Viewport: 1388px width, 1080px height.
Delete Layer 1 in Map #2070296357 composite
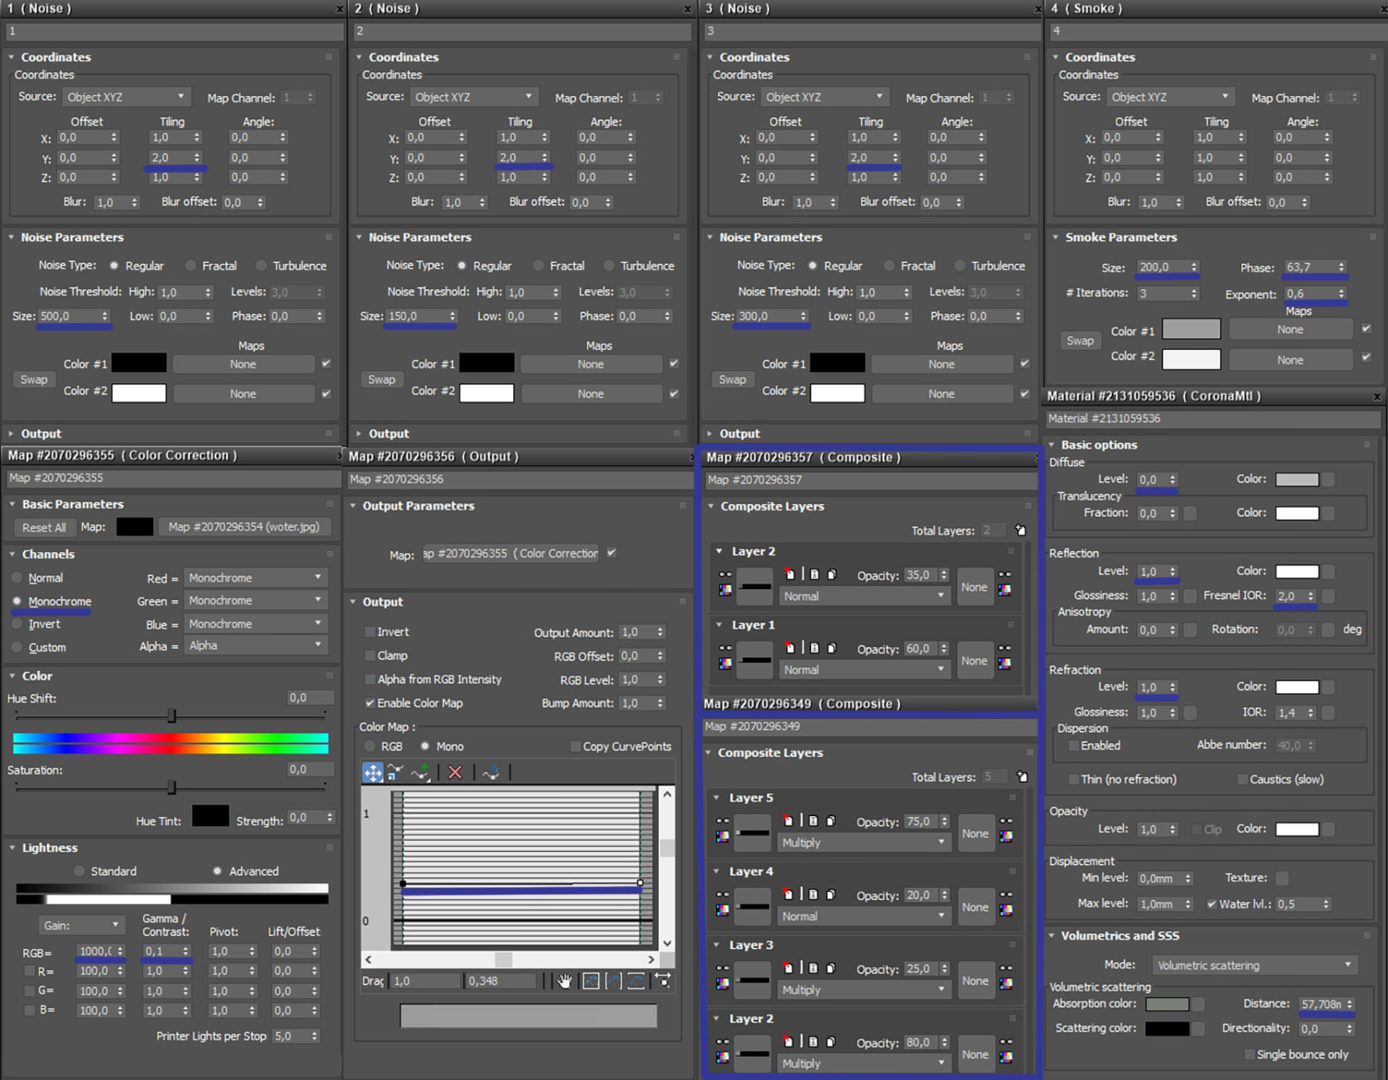click(x=790, y=648)
